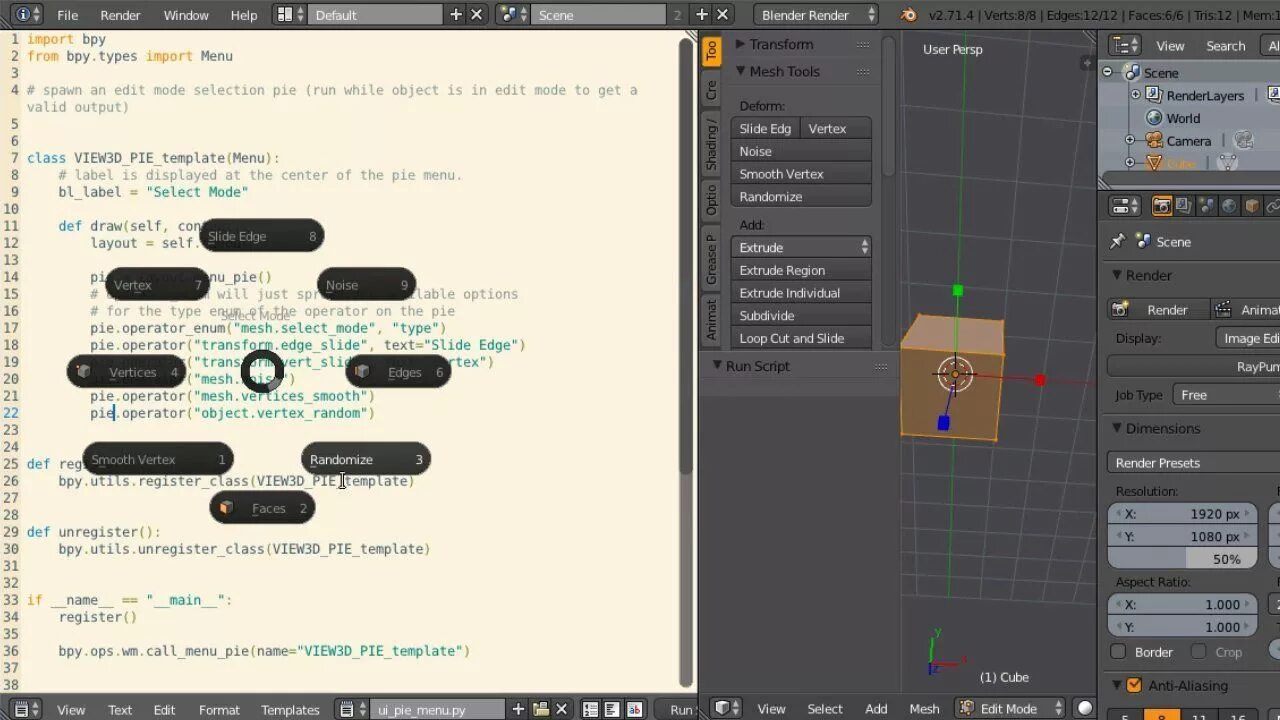
Task: Disable the Anti-Aliasing checkbox
Action: tap(1134, 686)
